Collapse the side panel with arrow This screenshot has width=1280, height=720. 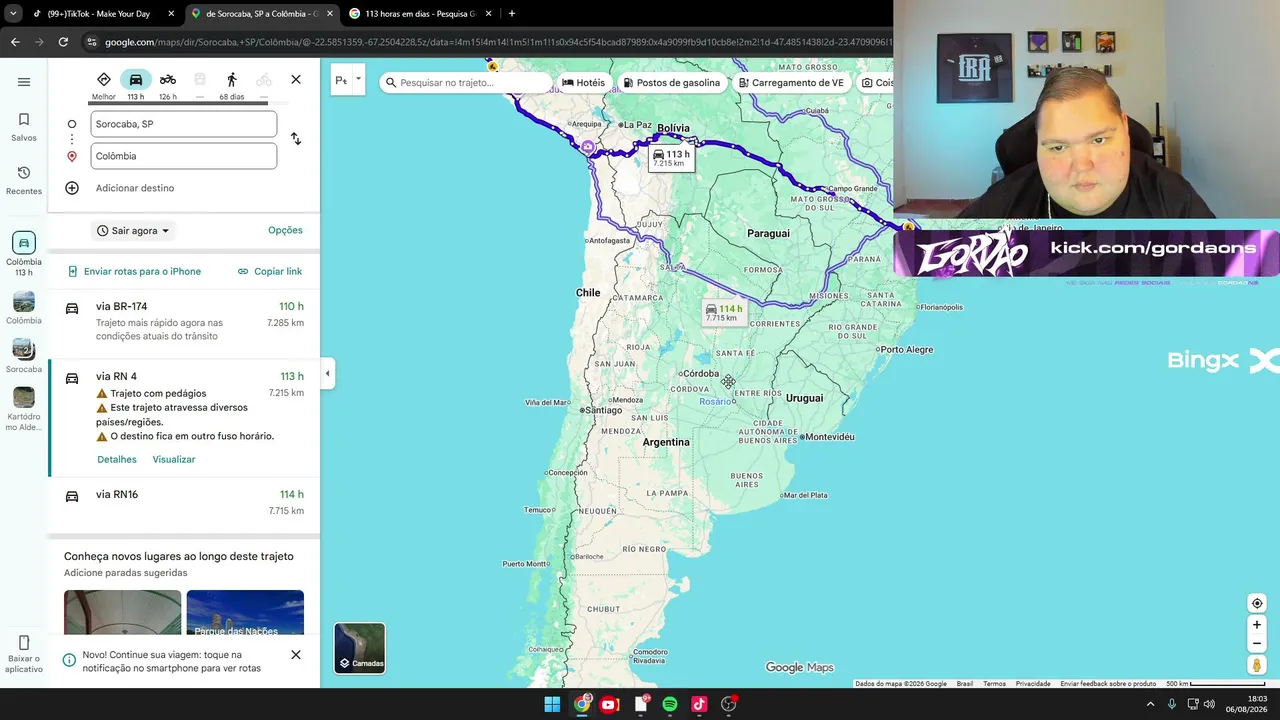[327, 374]
